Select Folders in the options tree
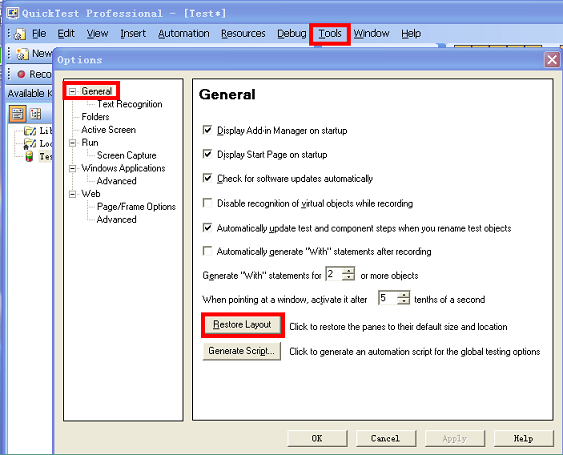This screenshot has width=563, height=455. click(x=95, y=117)
